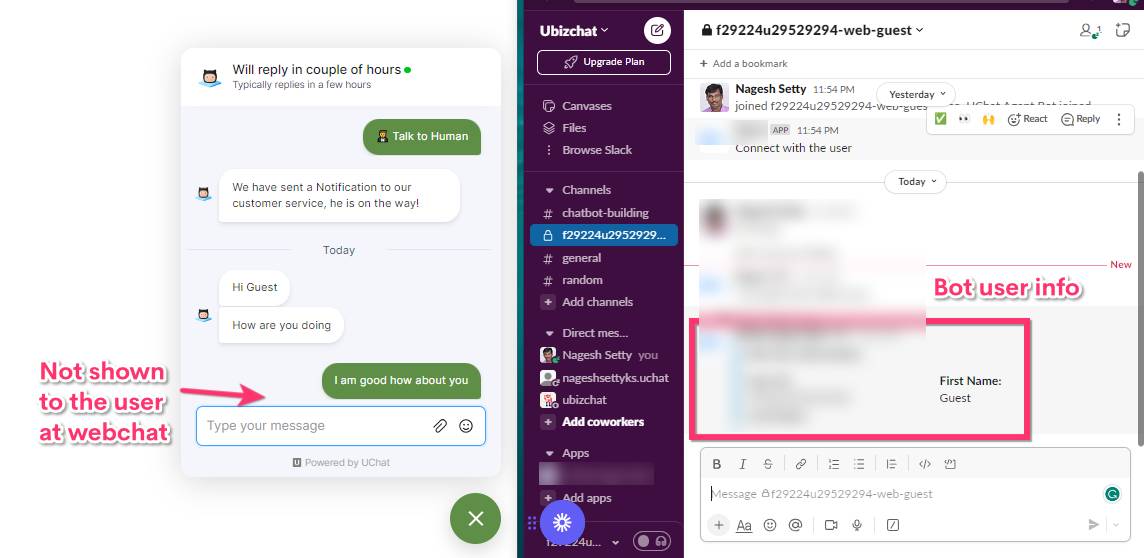
Task: Collapse the Channels section
Action: click(550, 190)
